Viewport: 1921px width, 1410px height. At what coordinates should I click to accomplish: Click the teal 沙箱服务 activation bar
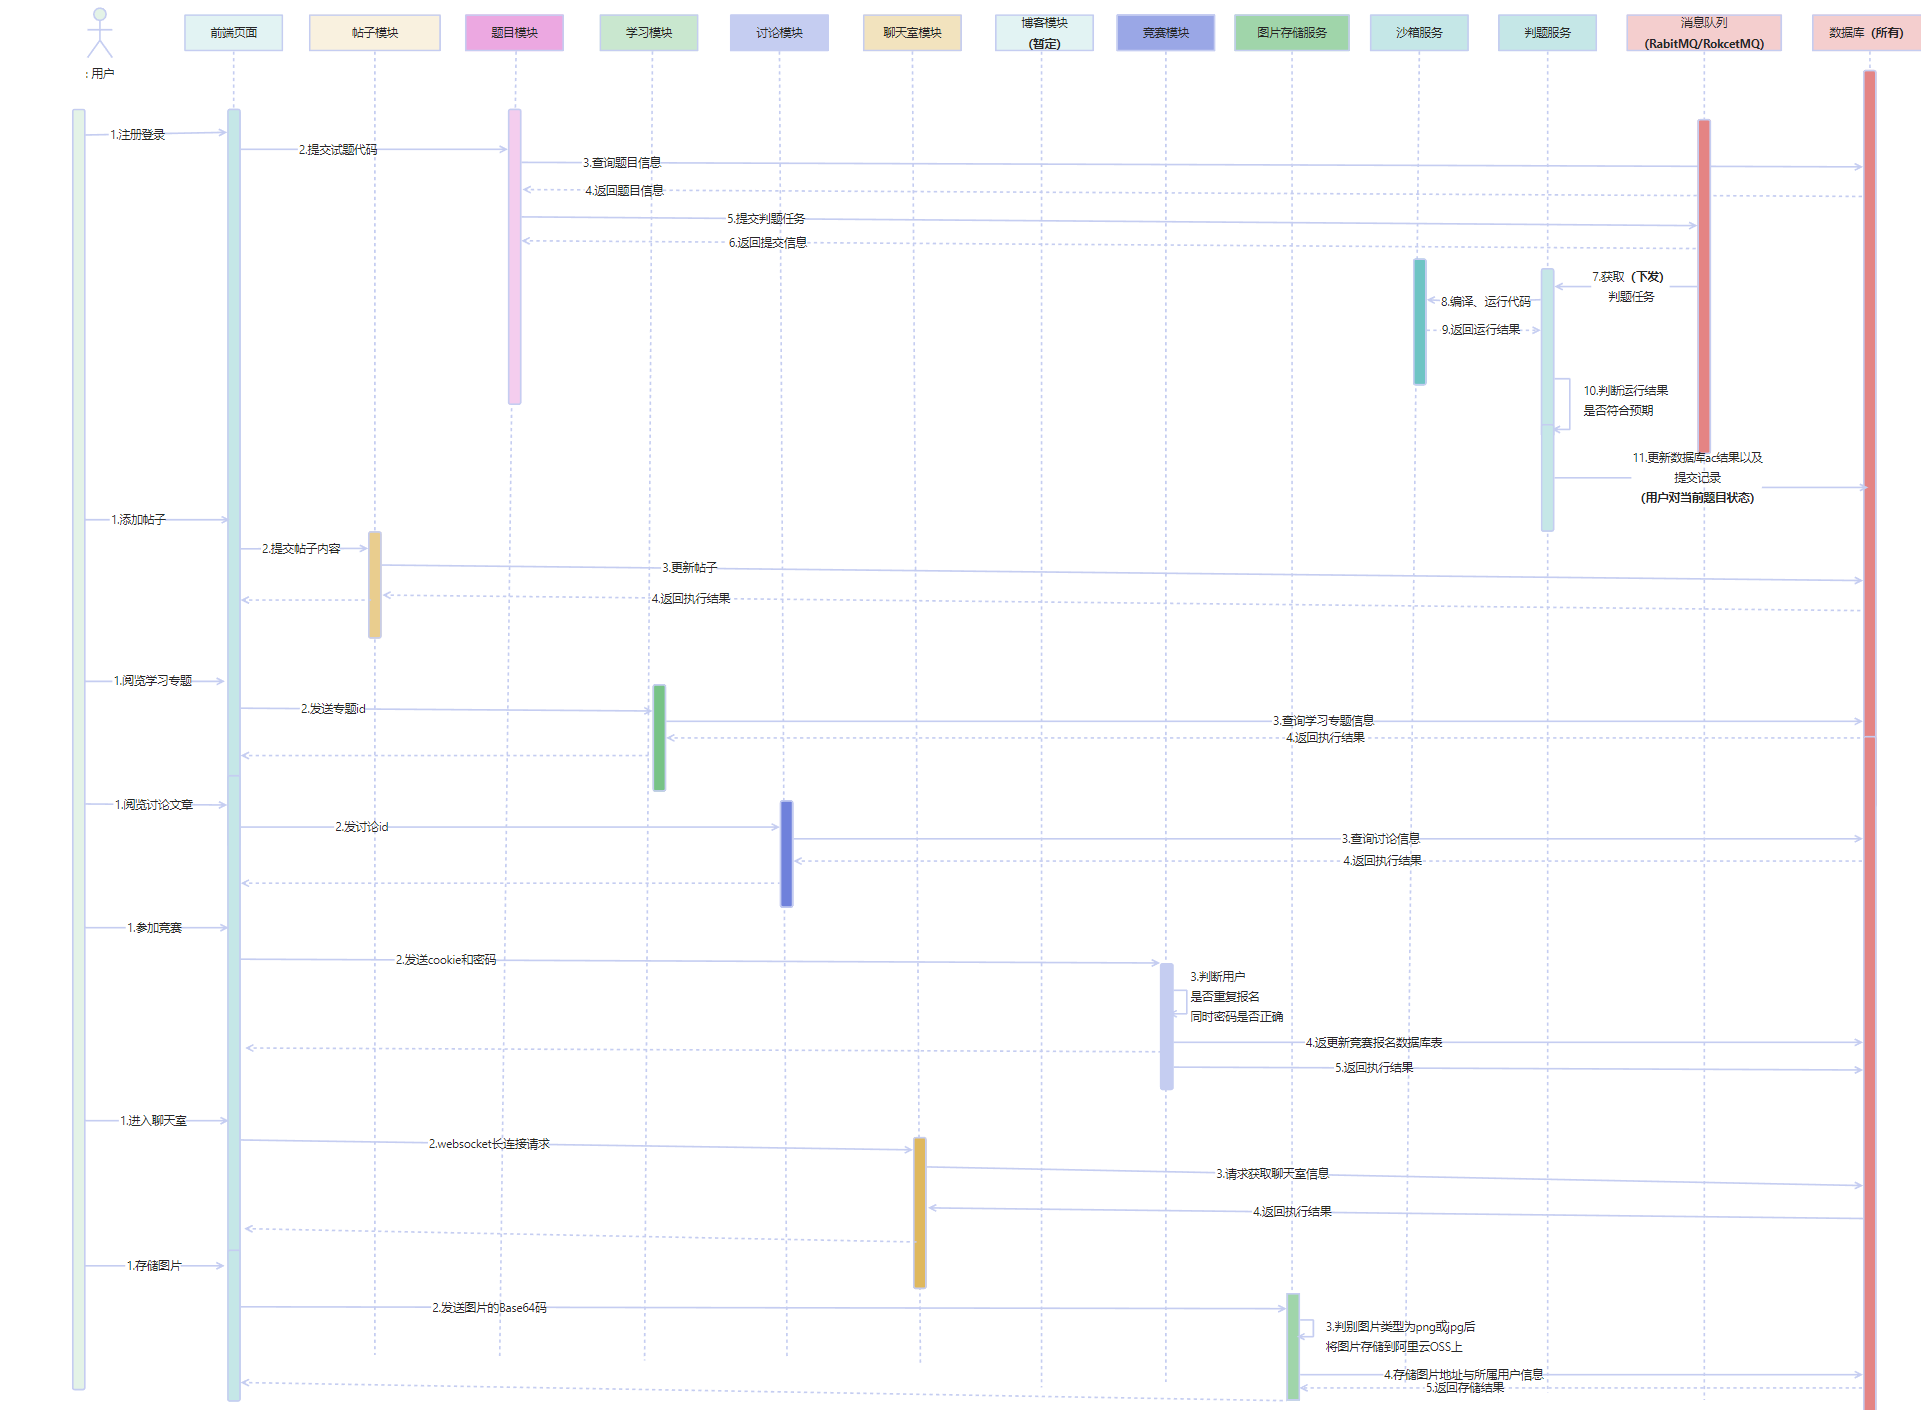(x=1419, y=322)
